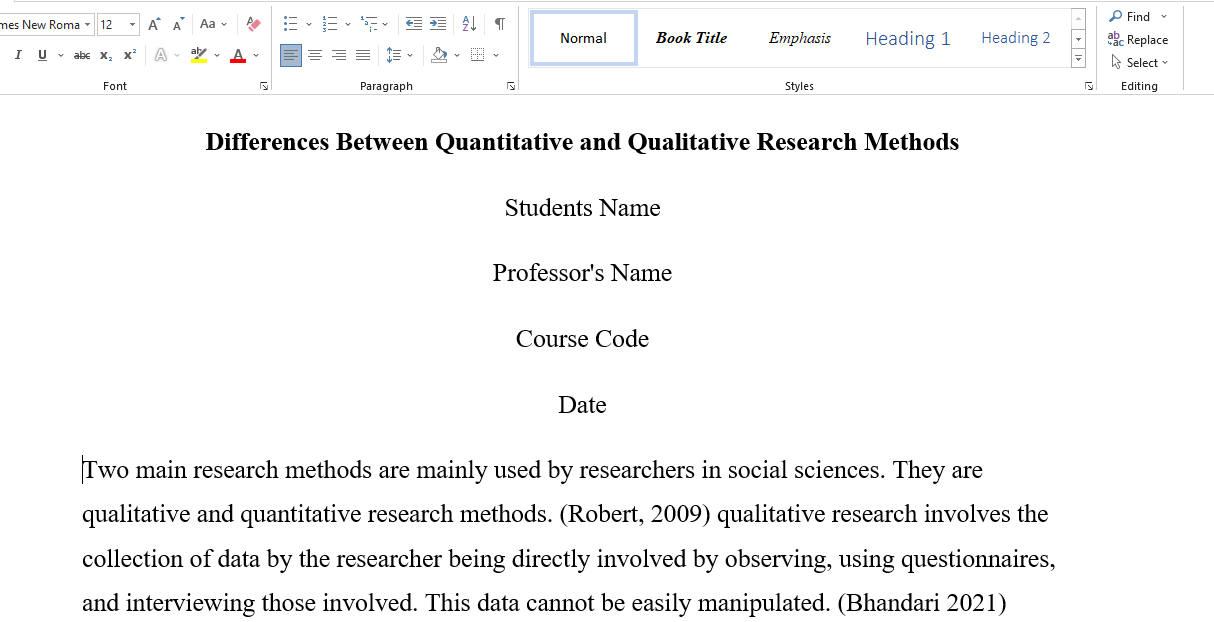
Task: Insert a bulleted list
Action: 291,24
